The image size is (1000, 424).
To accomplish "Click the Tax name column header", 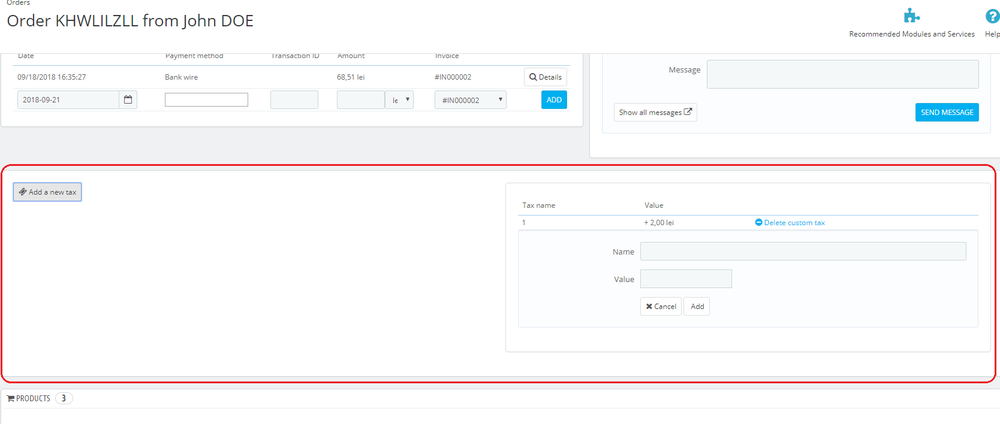I will pyautogui.click(x=539, y=205).
